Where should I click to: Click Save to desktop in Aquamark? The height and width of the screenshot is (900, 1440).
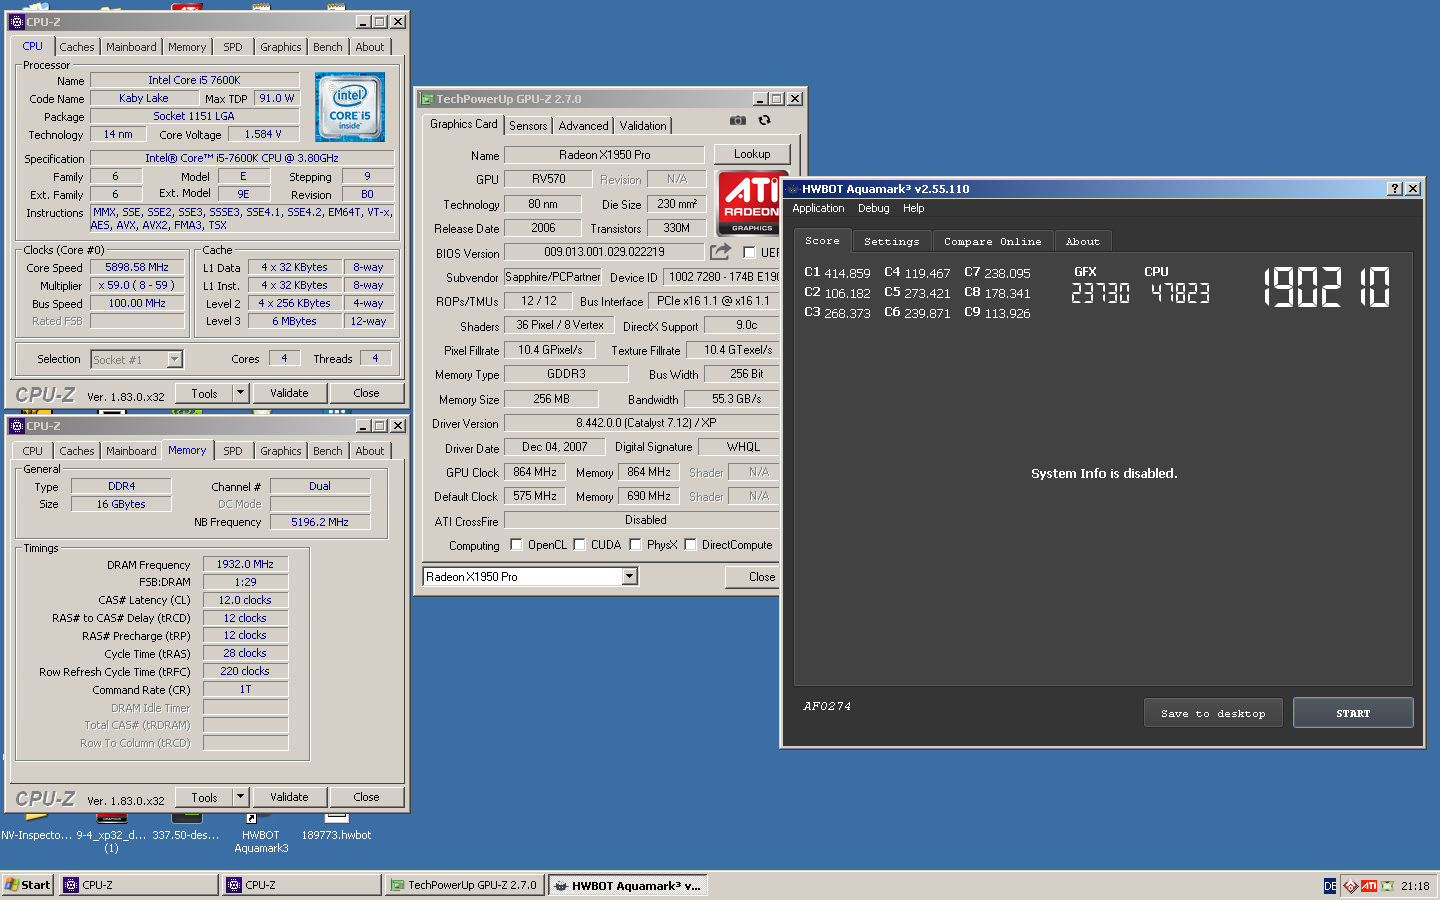1213,713
